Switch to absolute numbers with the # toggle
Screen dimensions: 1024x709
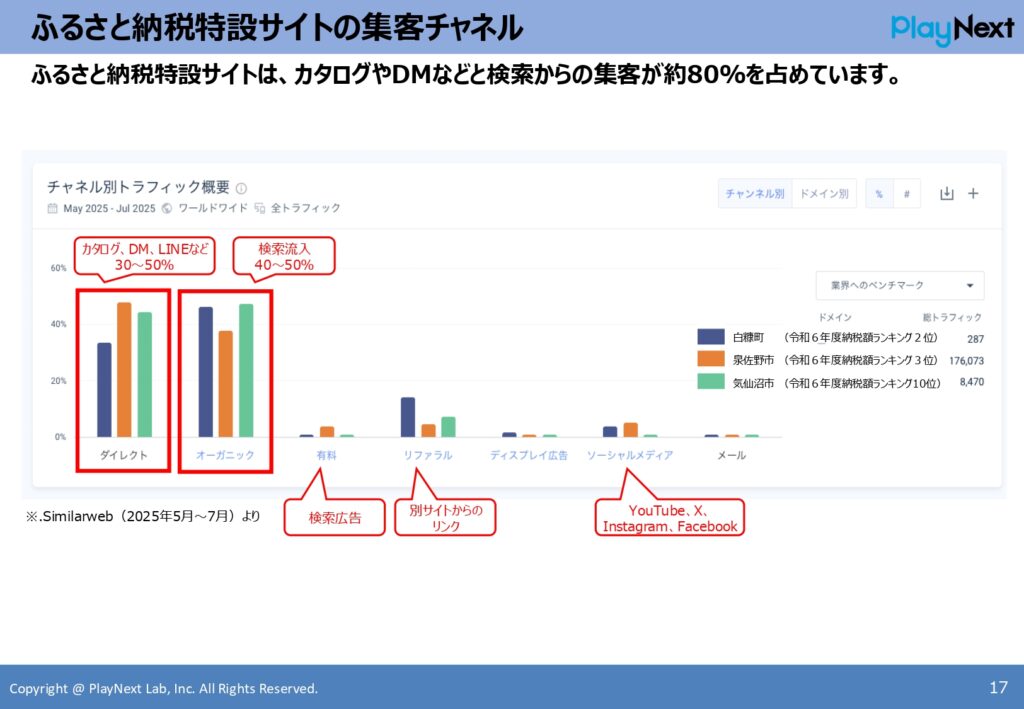click(906, 193)
